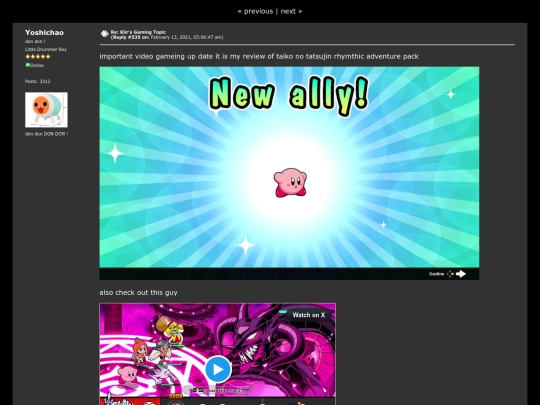Click the 'Watch on X' button
The height and width of the screenshot is (405, 540).
click(x=308, y=315)
